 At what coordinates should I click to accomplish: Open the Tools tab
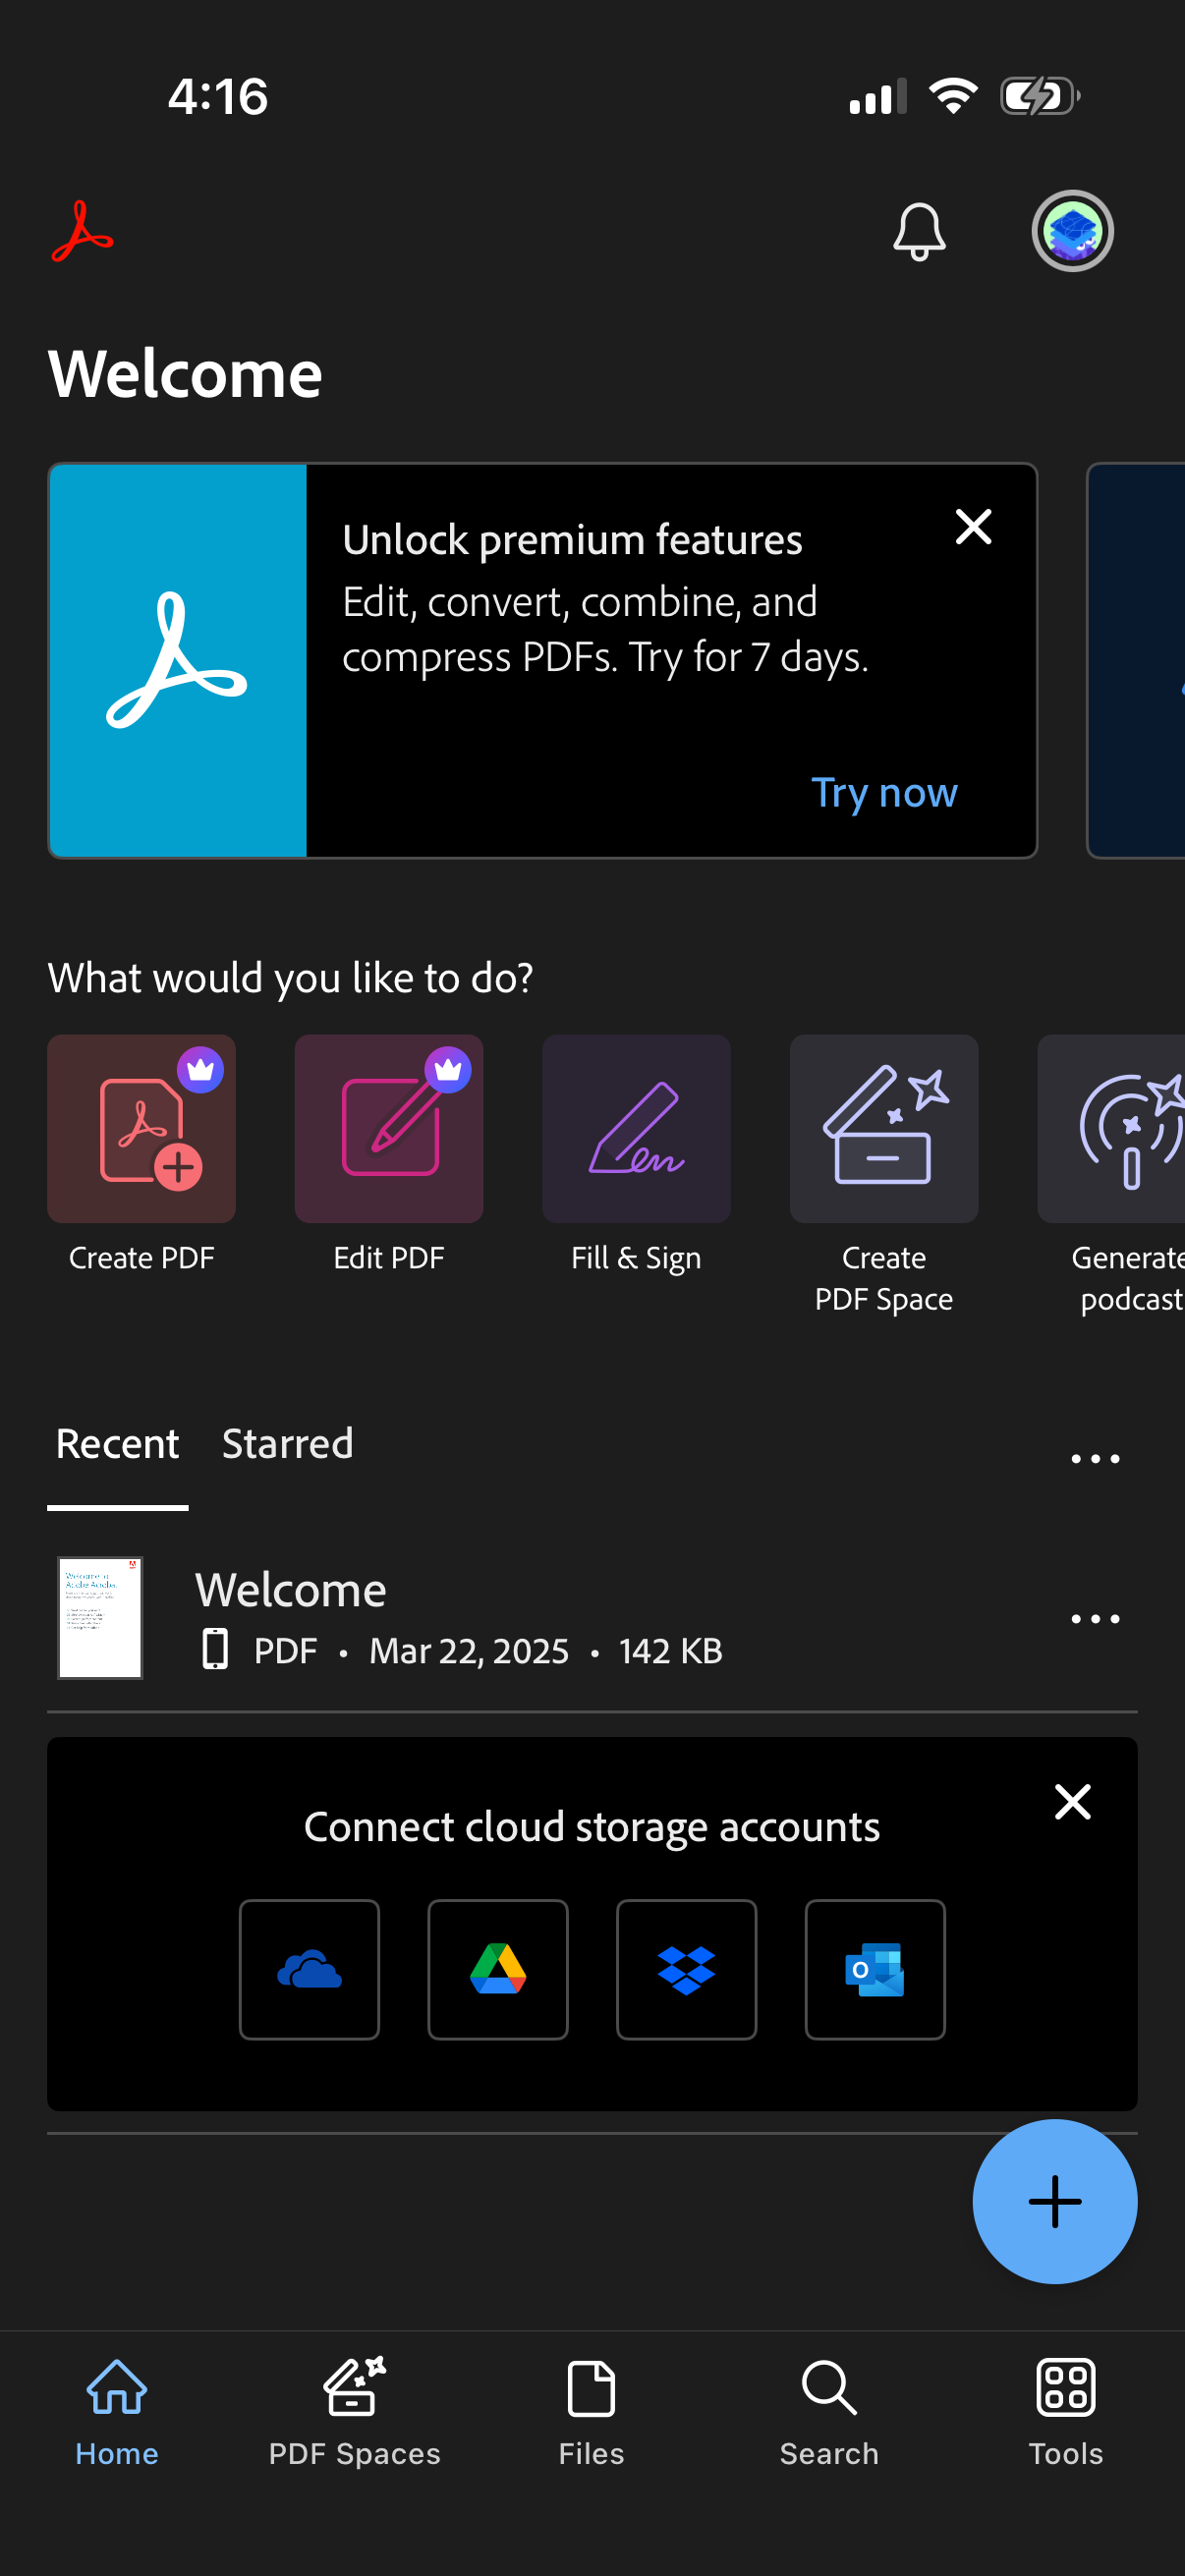coord(1066,2413)
